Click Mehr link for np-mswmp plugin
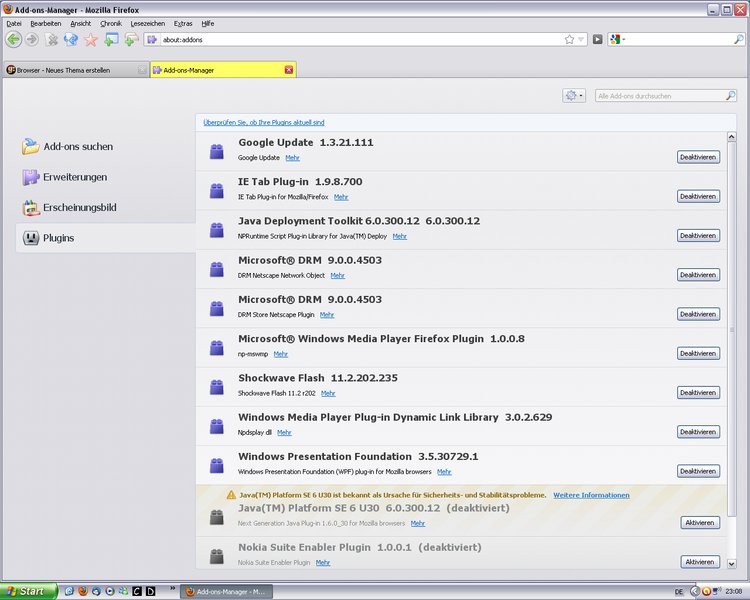750x600 pixels. [281, 354]
